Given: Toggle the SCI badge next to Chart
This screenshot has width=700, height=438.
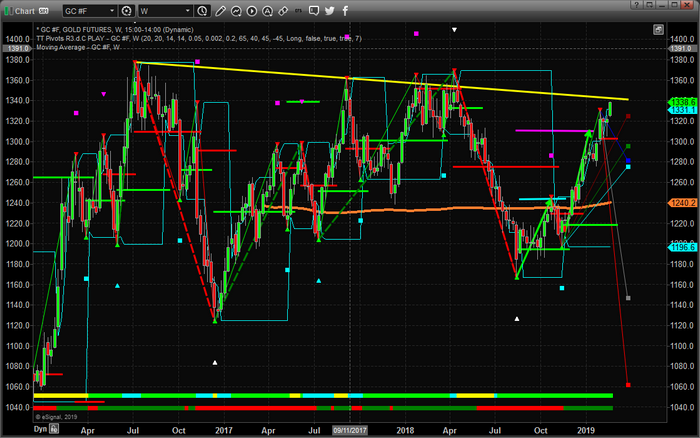Looking at the screenshot, I should click(42, 12).
